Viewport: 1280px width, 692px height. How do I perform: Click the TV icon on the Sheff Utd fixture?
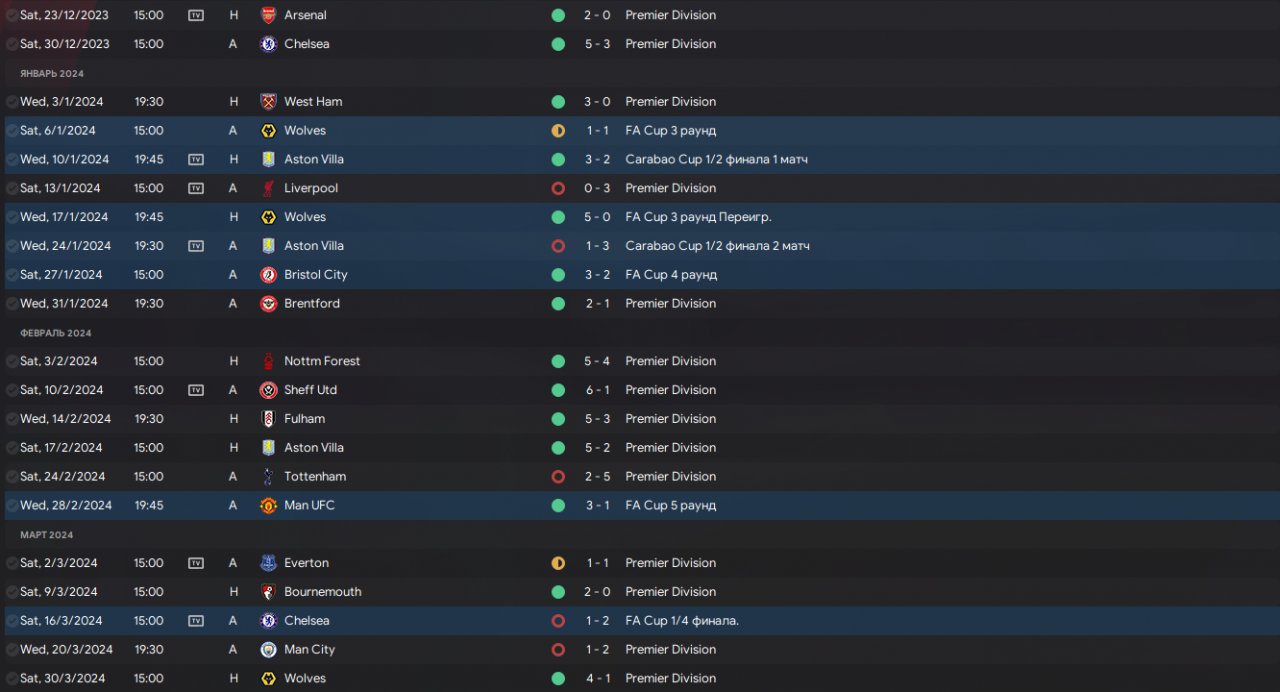pos(196,390)
